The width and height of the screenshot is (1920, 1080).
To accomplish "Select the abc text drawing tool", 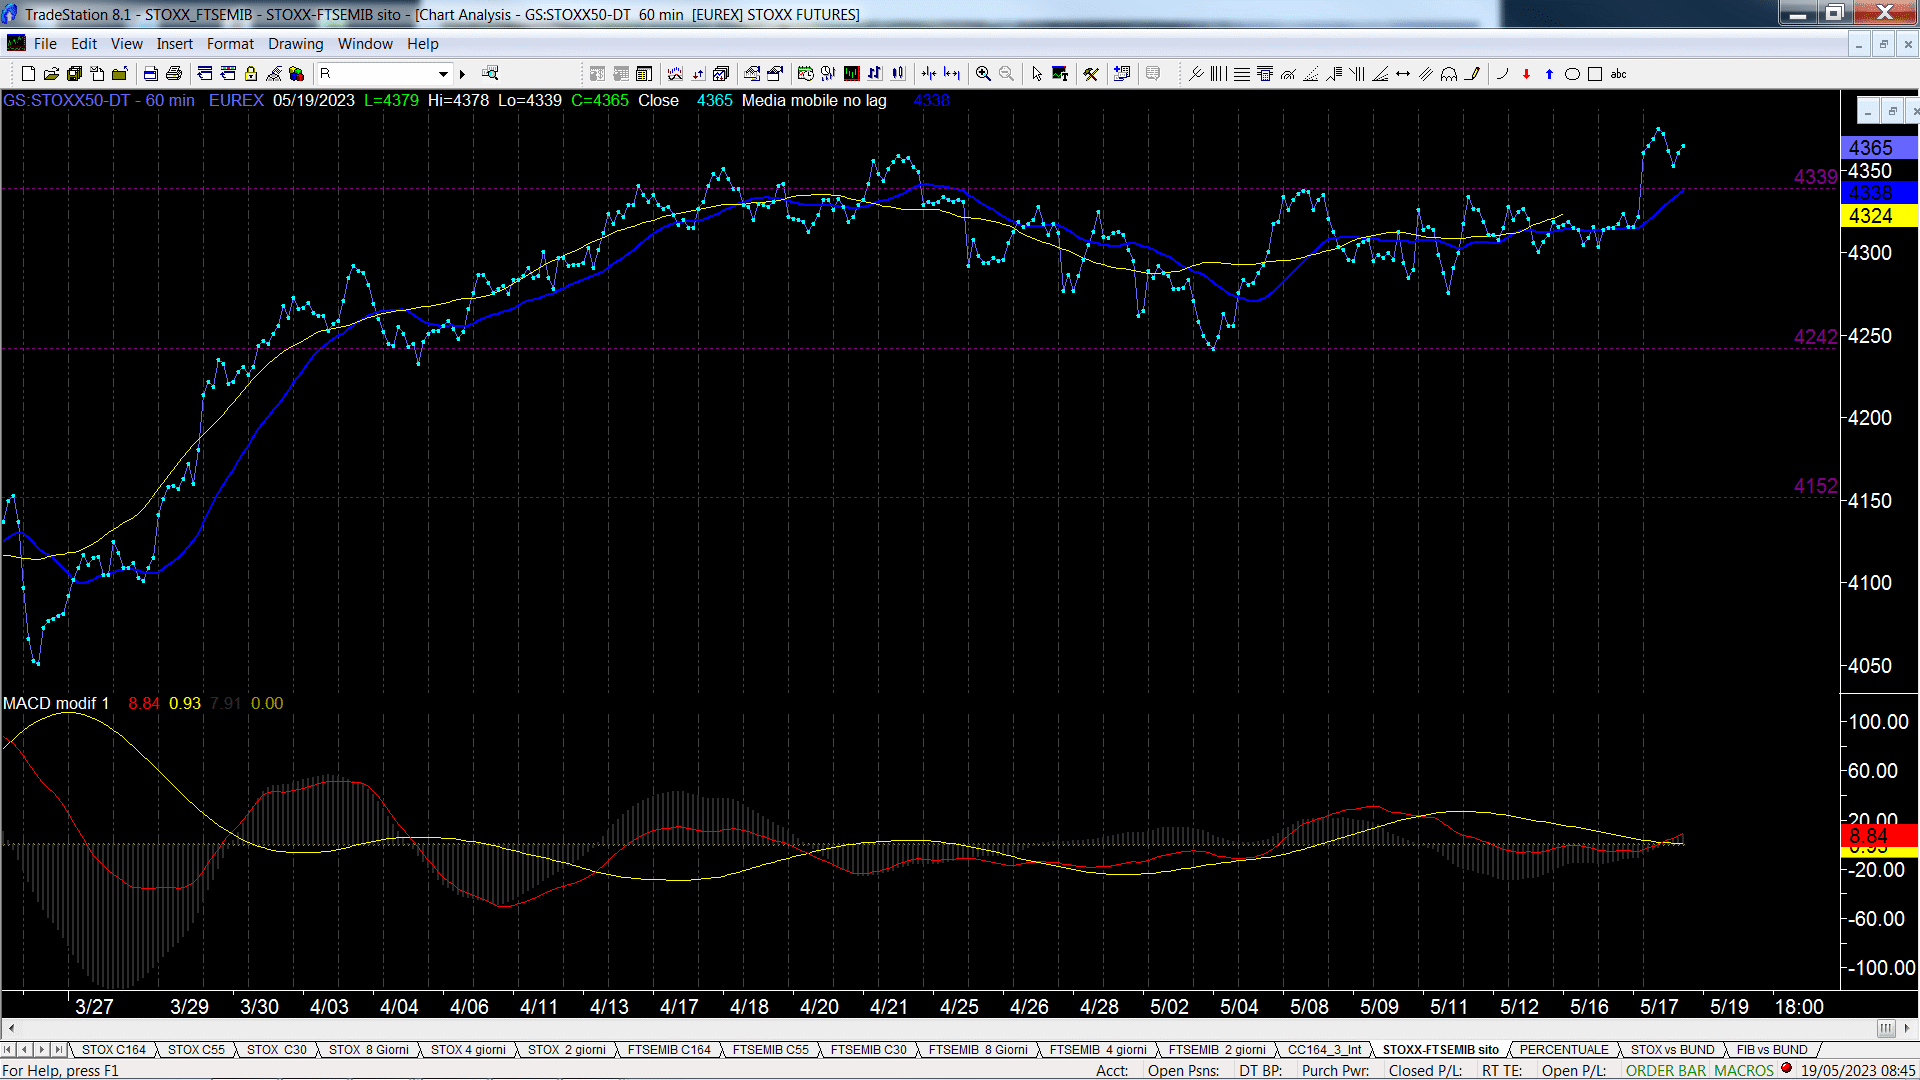I will tap(1618, 74).
